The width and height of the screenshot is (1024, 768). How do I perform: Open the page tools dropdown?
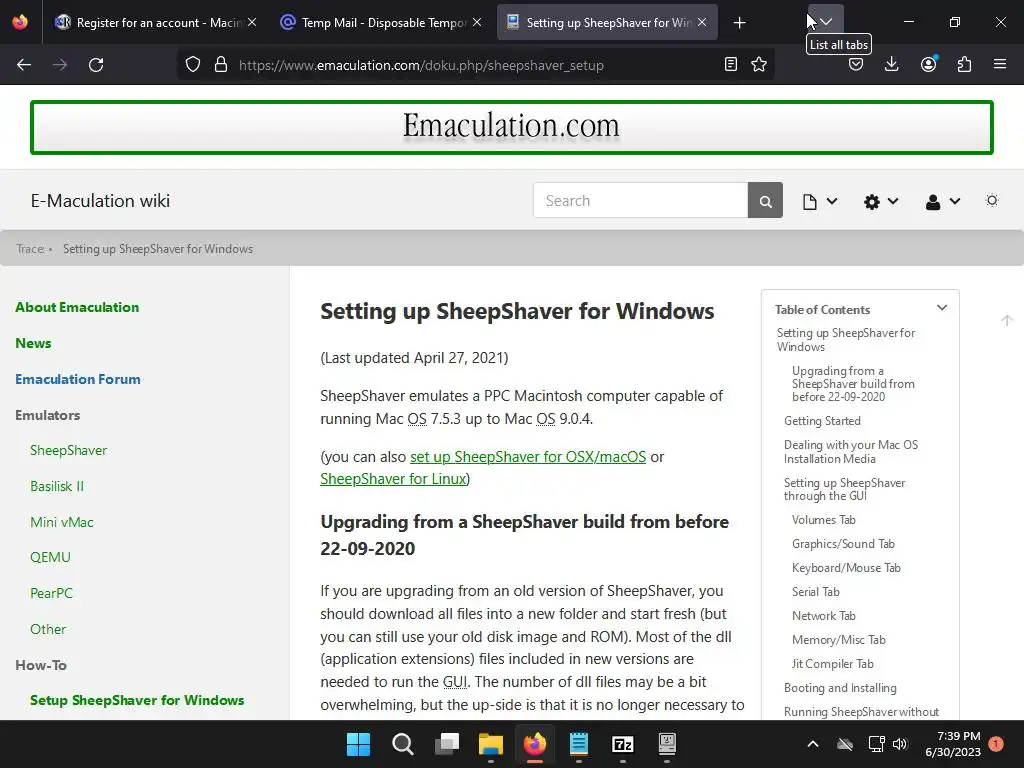tap(820, 201)
